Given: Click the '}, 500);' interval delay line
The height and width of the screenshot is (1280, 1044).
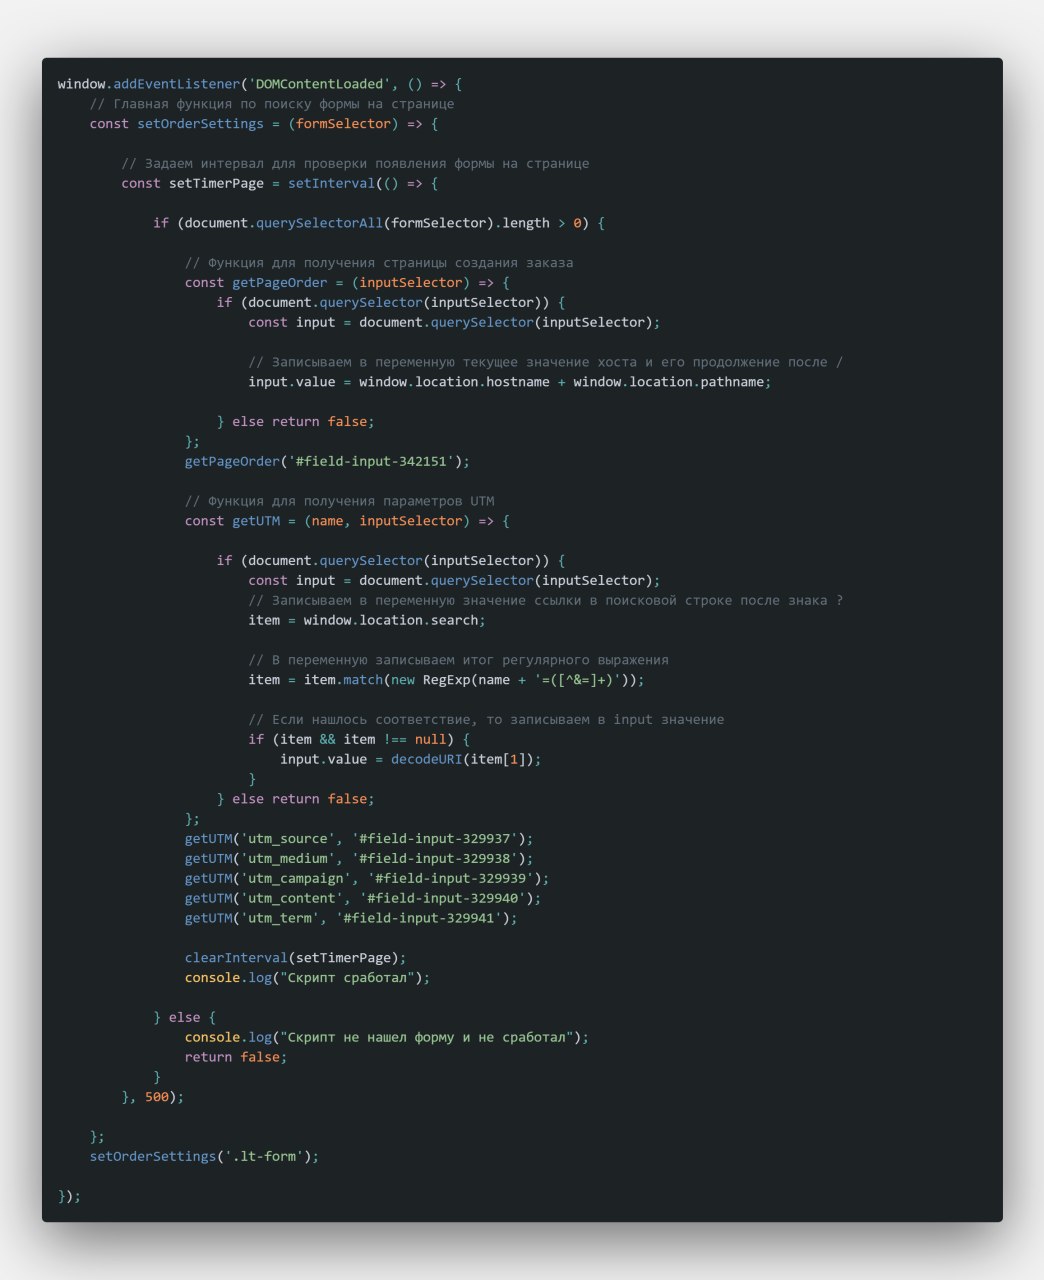Looking at the screenshot, I should 153,1097.
